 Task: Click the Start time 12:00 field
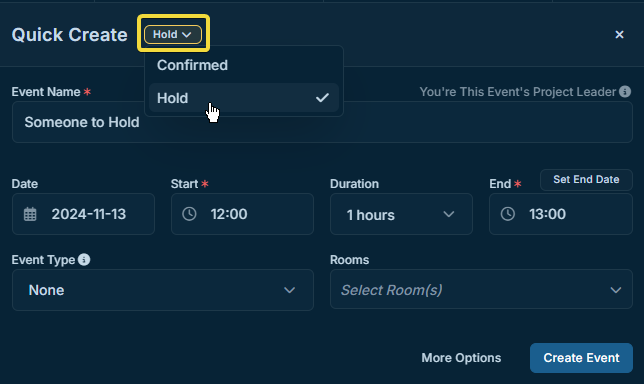click(242, 214)
